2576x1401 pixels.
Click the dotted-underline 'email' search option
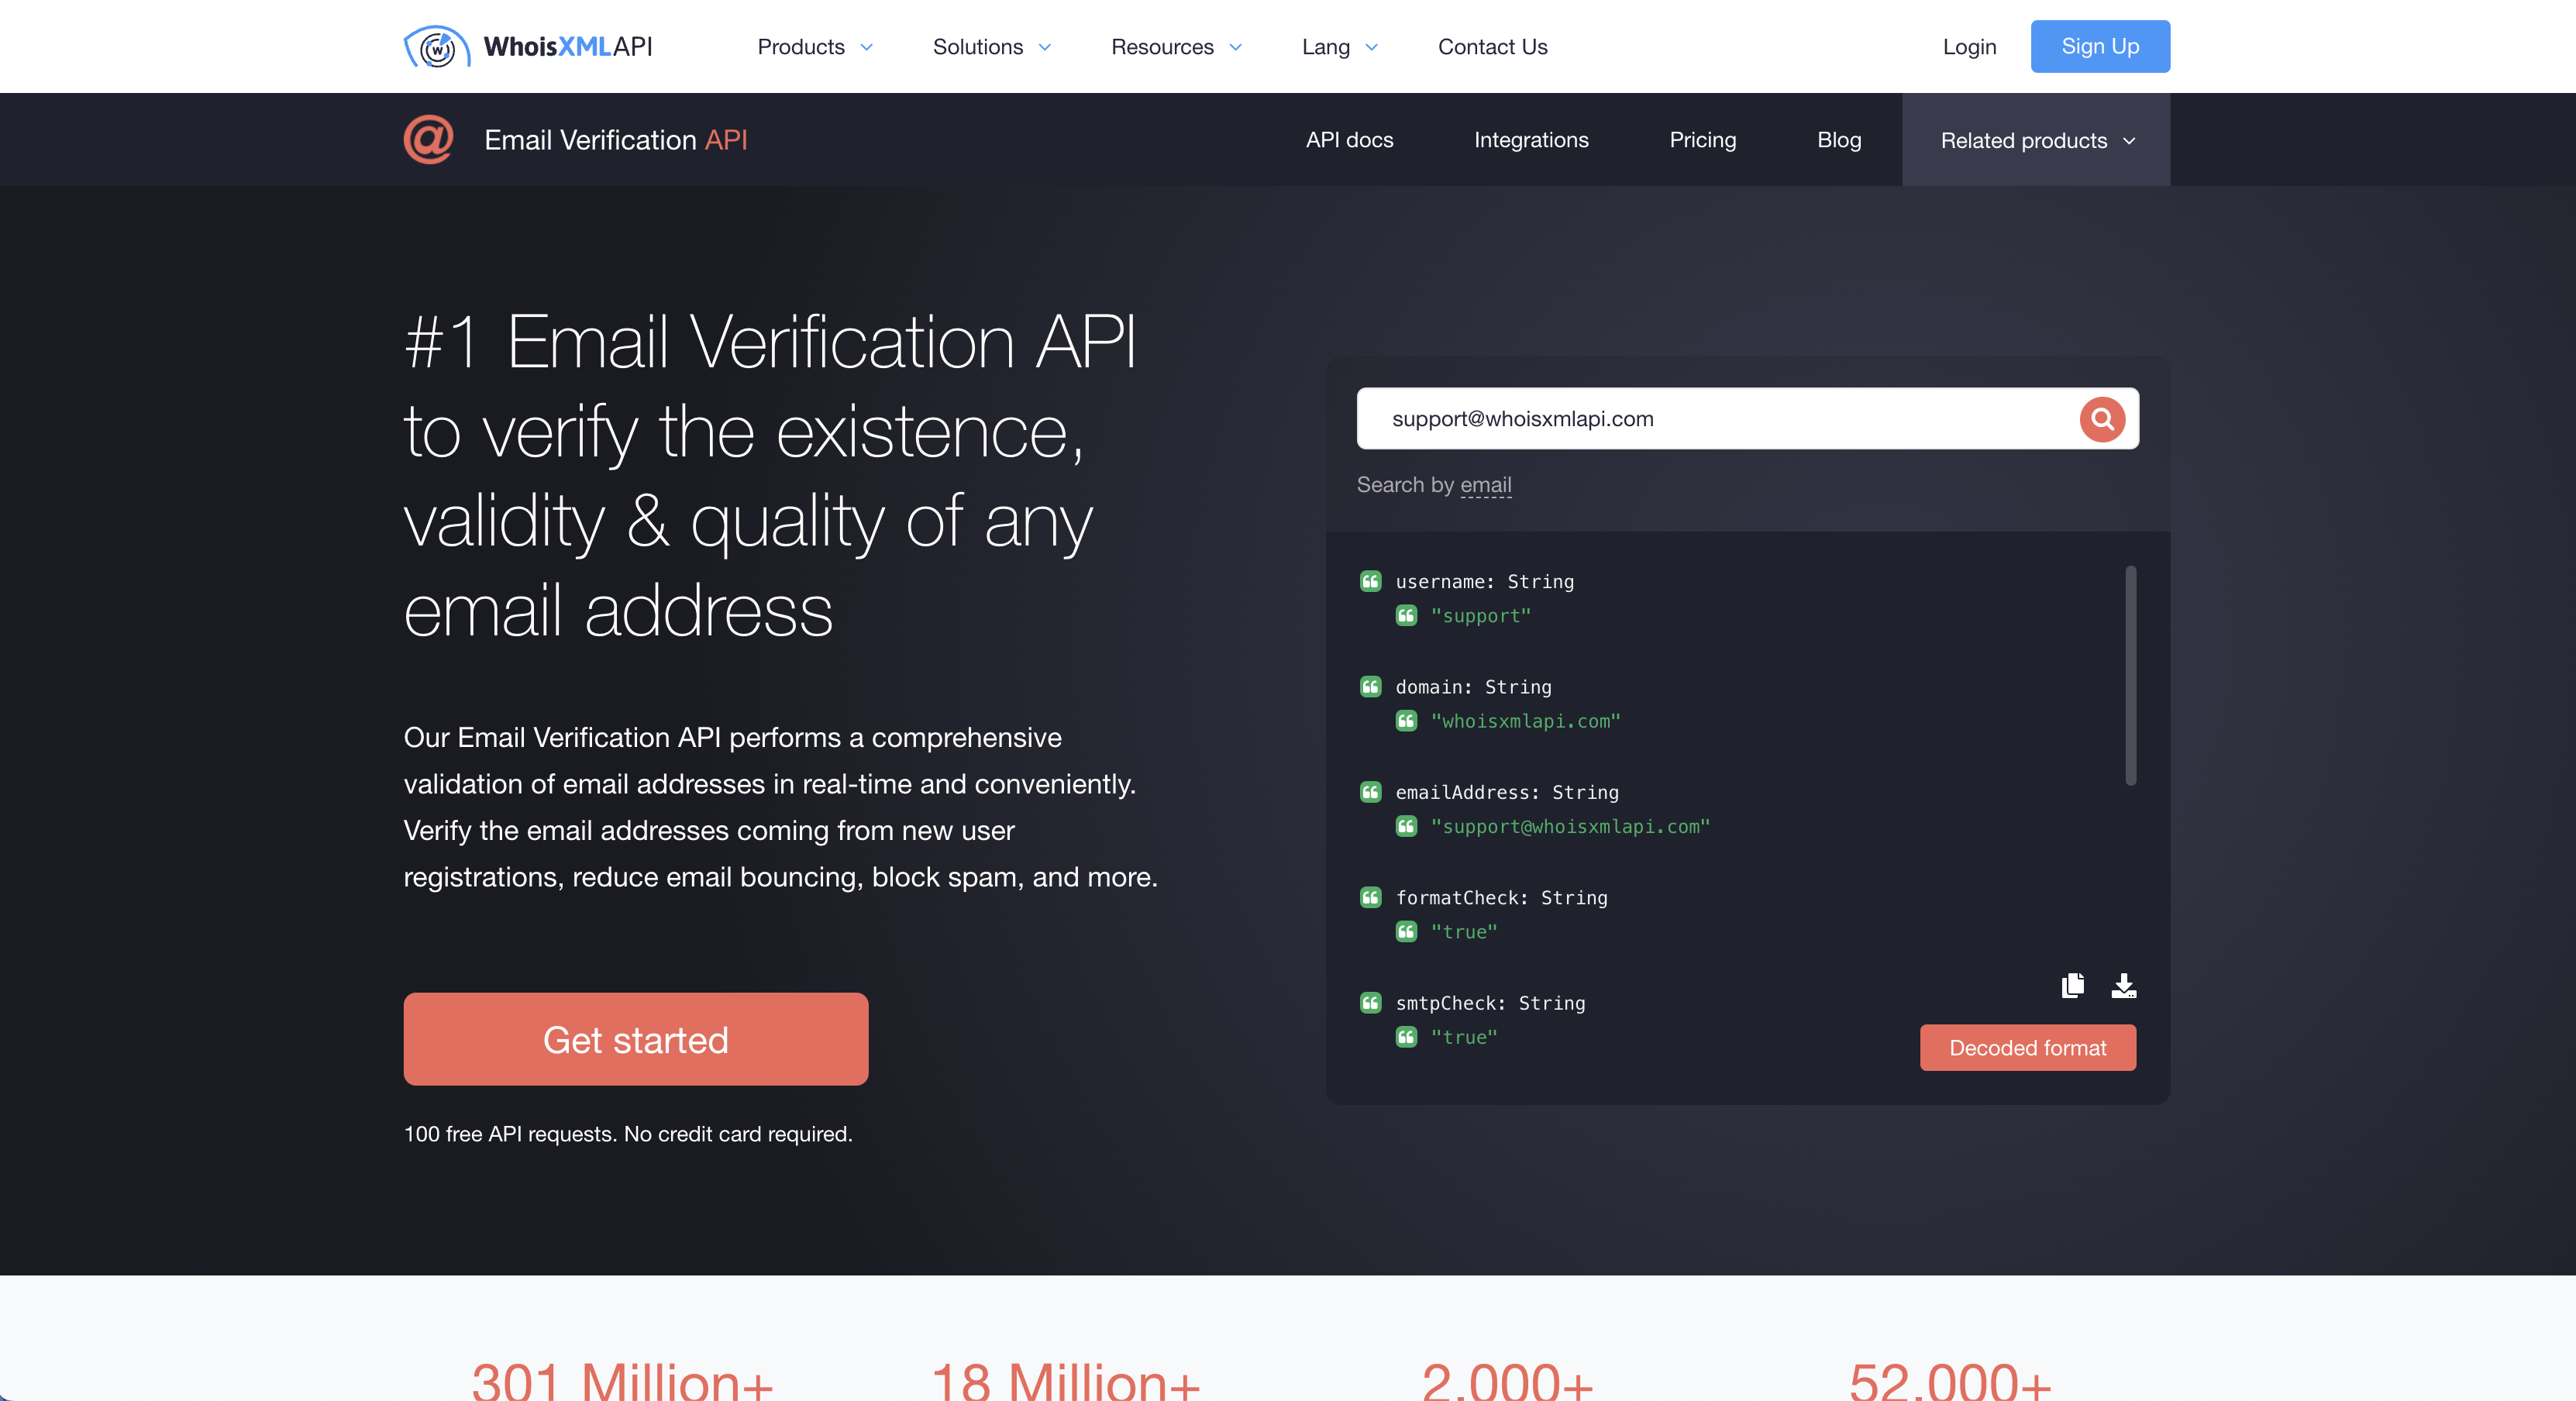point(1485,485)
